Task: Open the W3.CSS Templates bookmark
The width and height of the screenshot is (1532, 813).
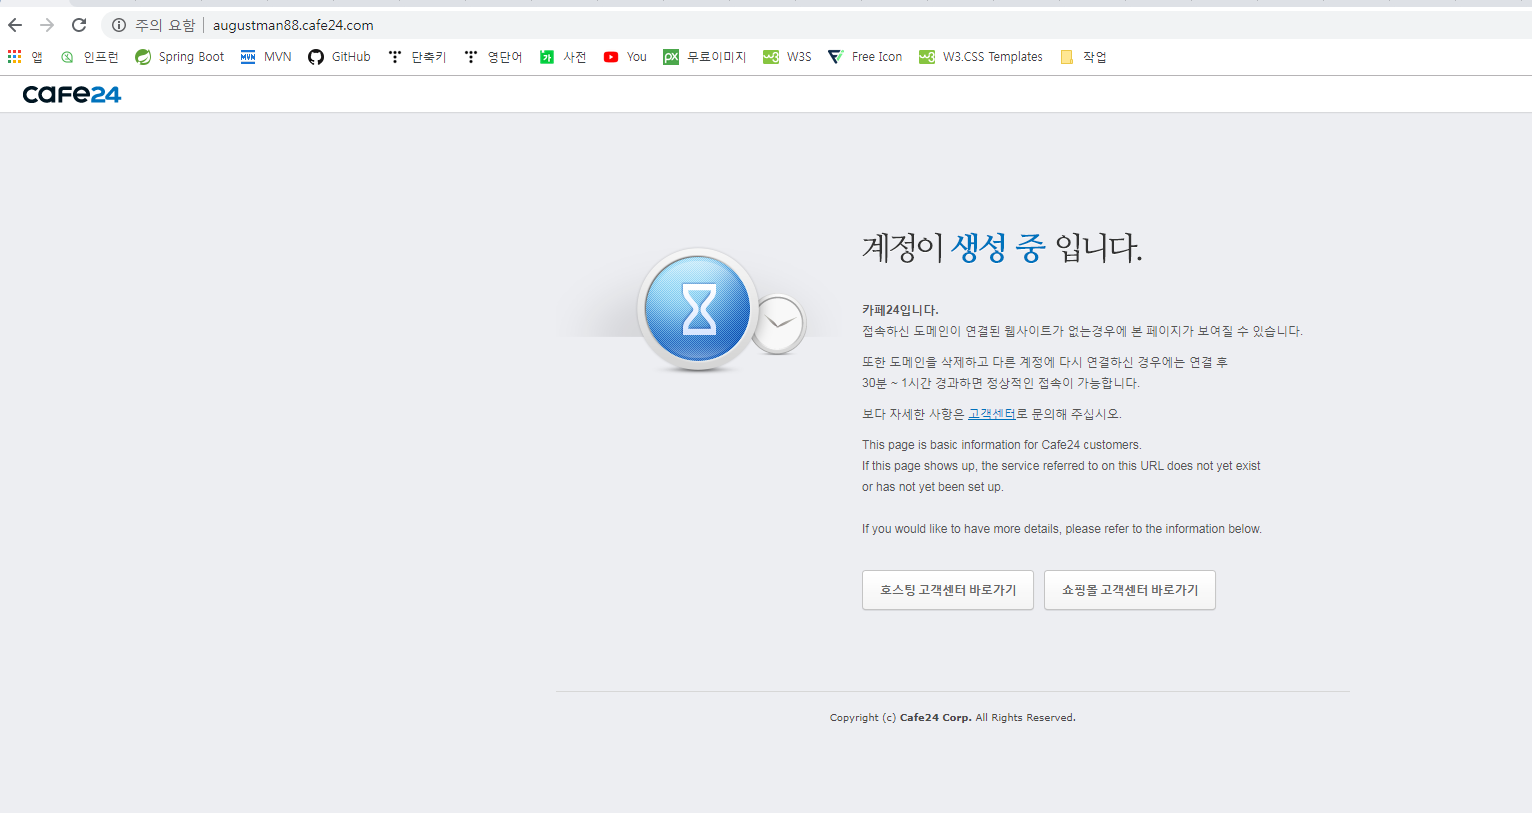Action: [x=981, y=57]
